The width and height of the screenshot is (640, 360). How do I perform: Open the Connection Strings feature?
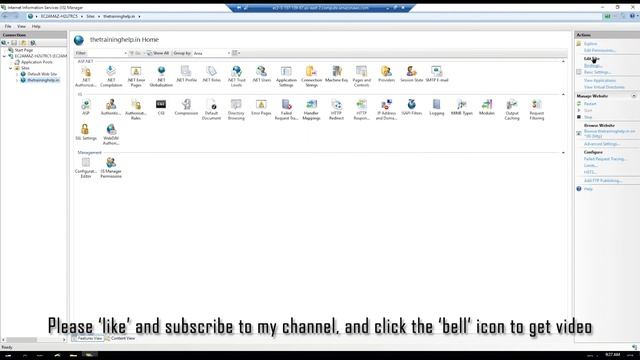pos(311,76)
